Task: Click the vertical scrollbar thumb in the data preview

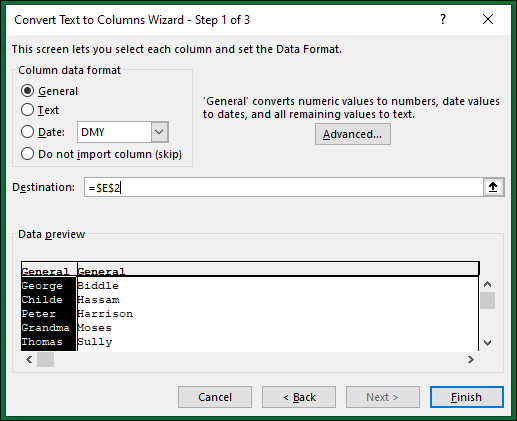Action: (x=488, y=301)
